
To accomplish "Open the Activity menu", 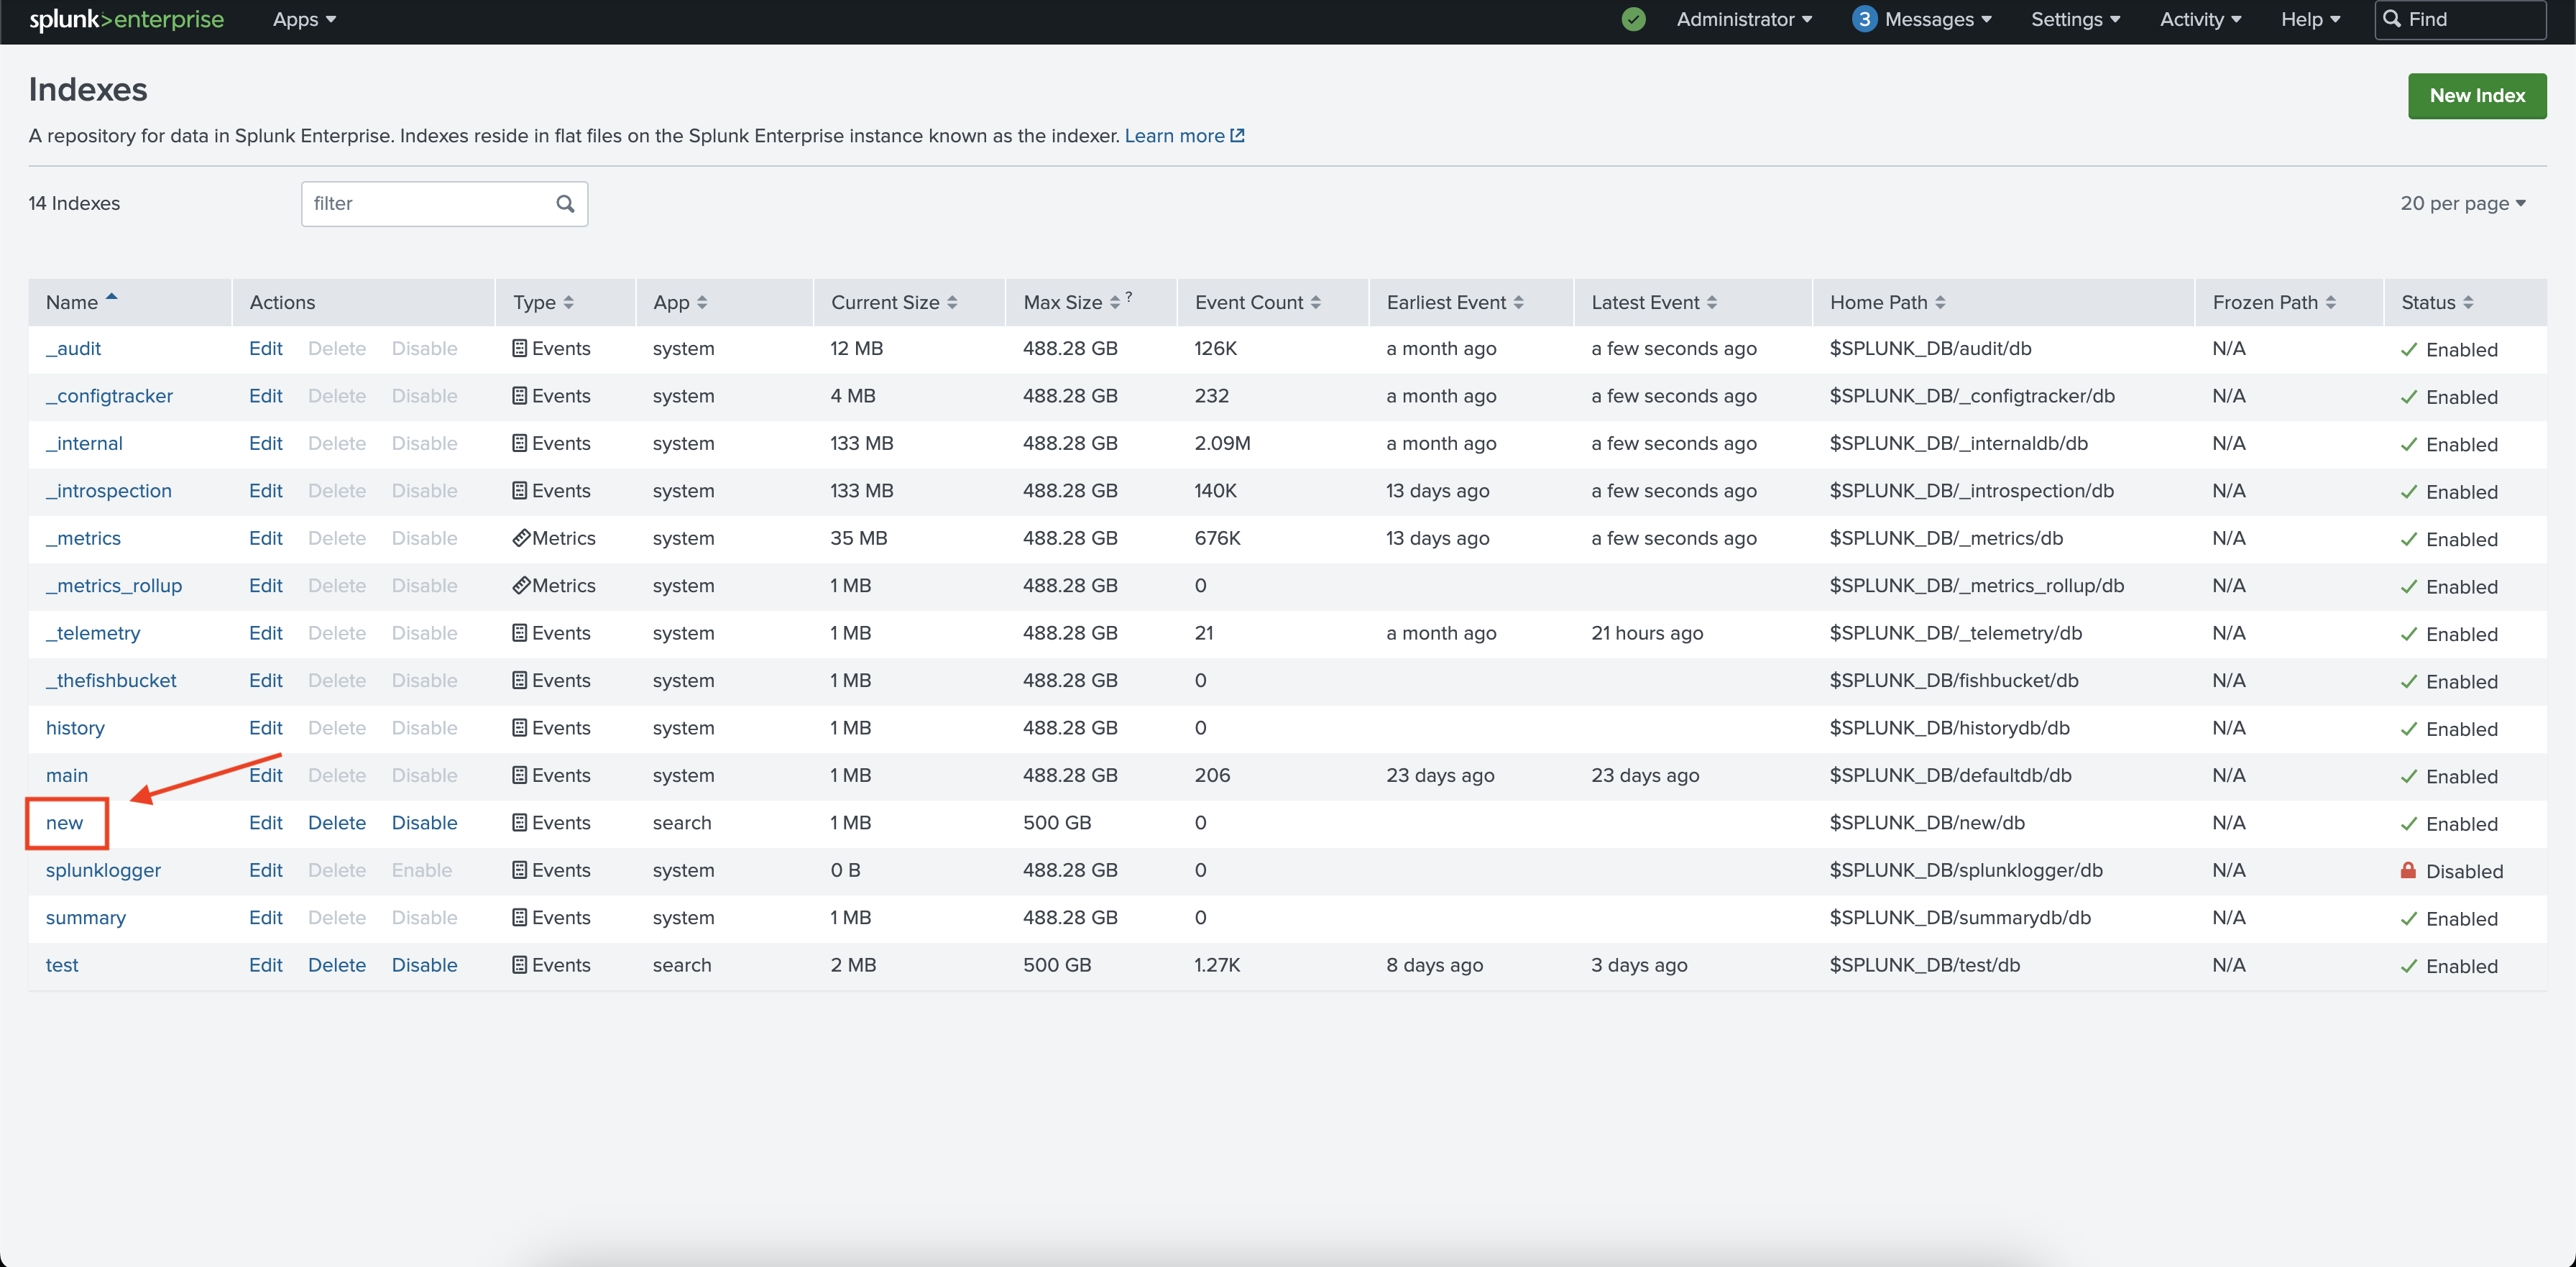I will (x=2200, y=19).
